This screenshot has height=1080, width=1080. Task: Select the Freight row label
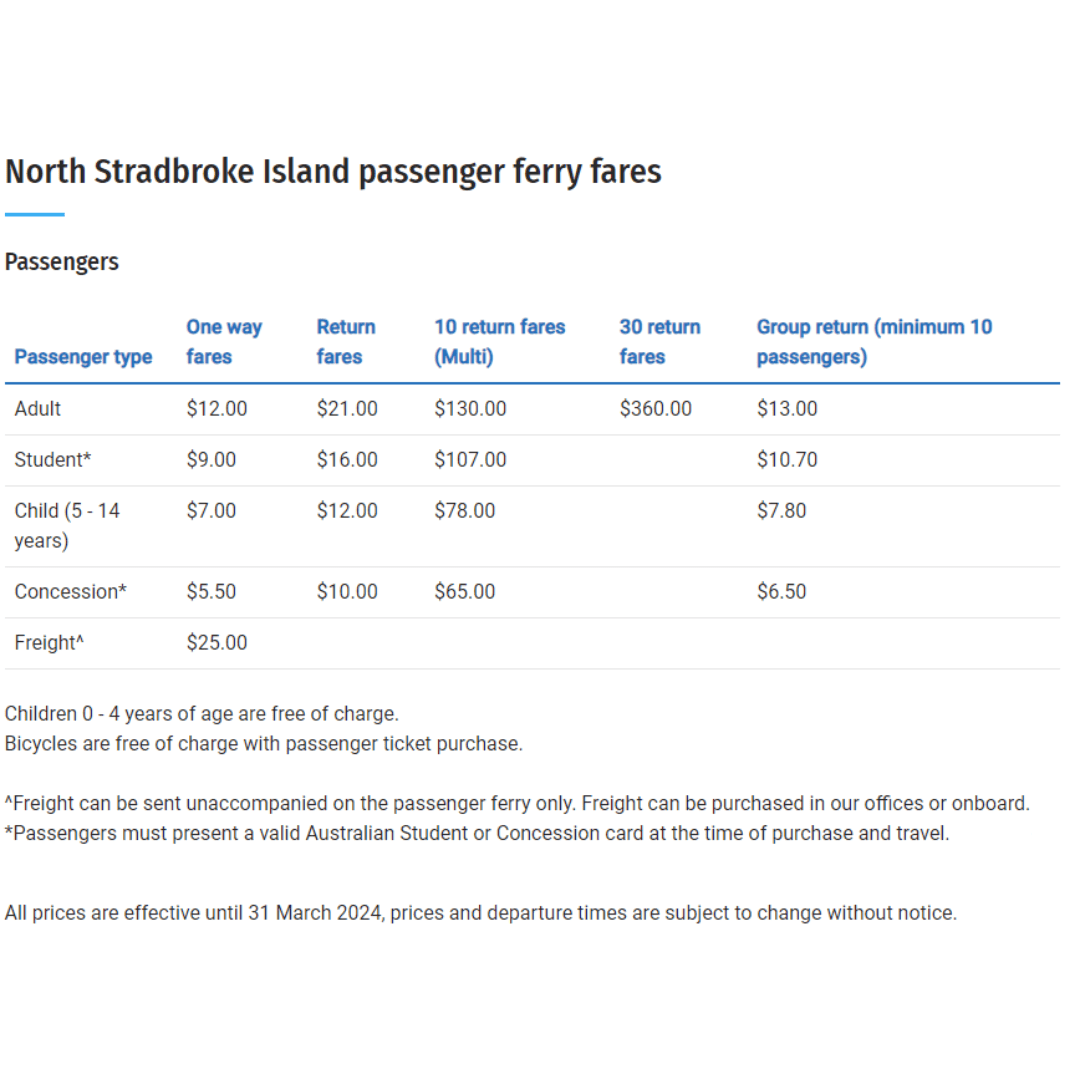49,643
